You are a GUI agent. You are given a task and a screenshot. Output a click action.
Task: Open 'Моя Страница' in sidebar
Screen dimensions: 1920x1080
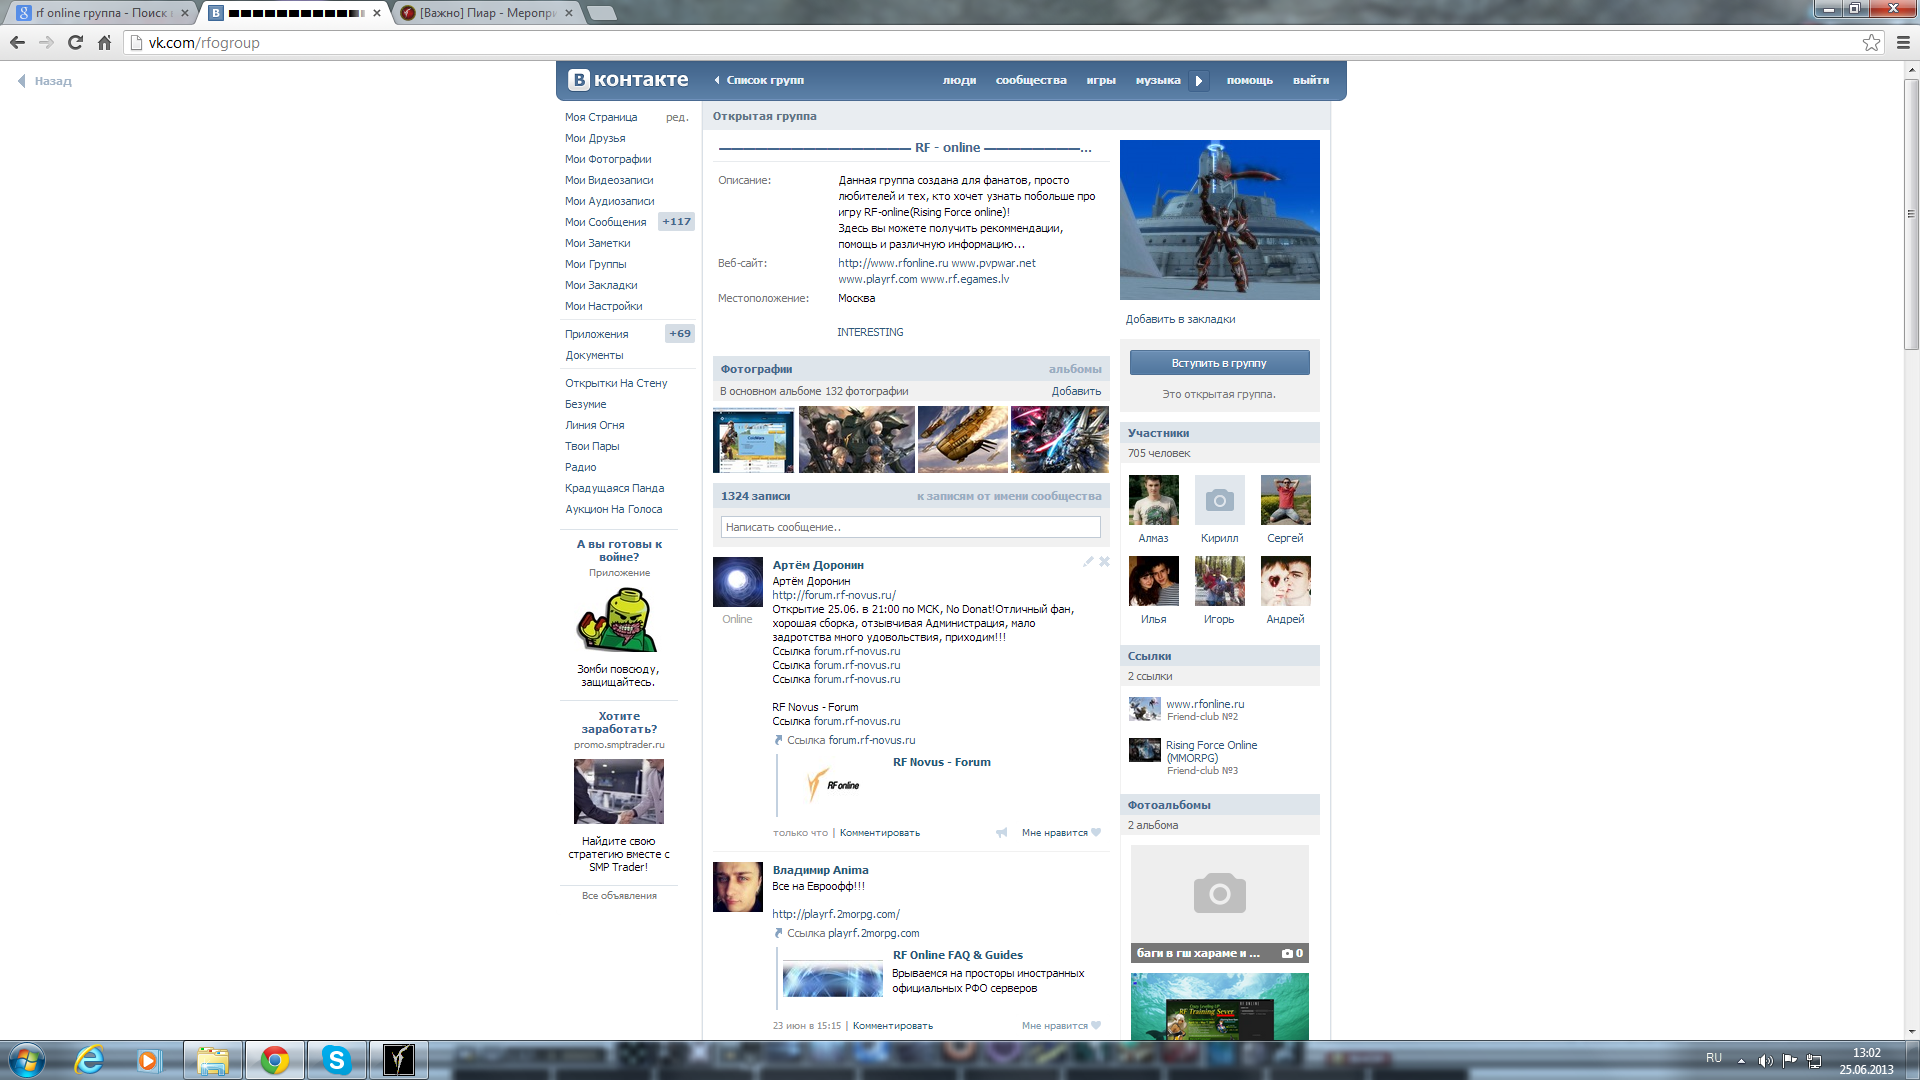601,117
